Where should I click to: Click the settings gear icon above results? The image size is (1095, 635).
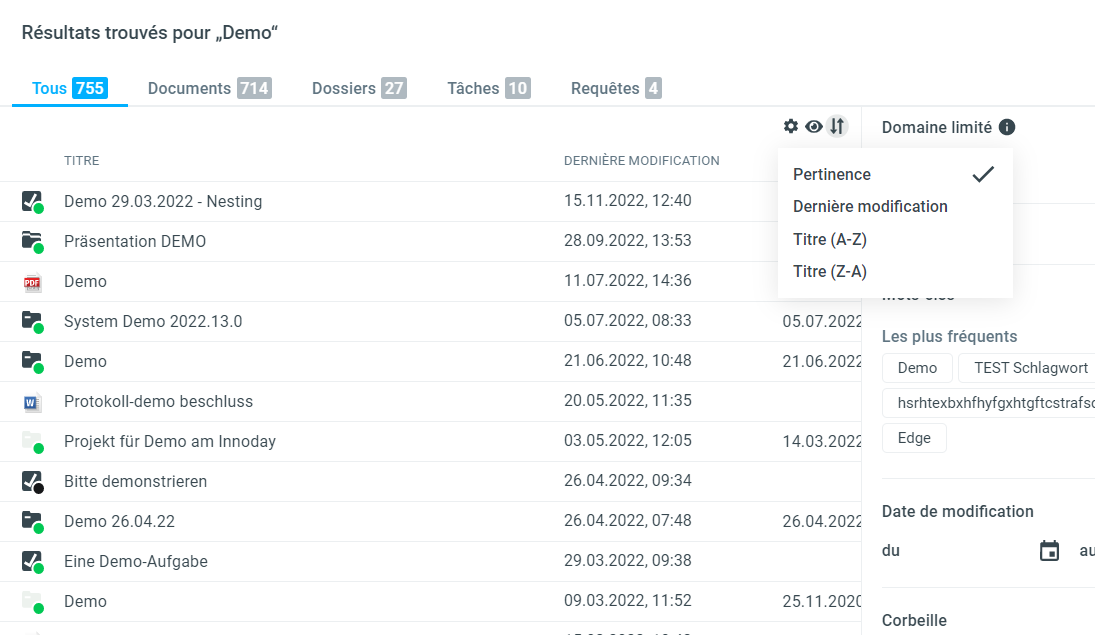pyautogui.click(x=791, y=126)
